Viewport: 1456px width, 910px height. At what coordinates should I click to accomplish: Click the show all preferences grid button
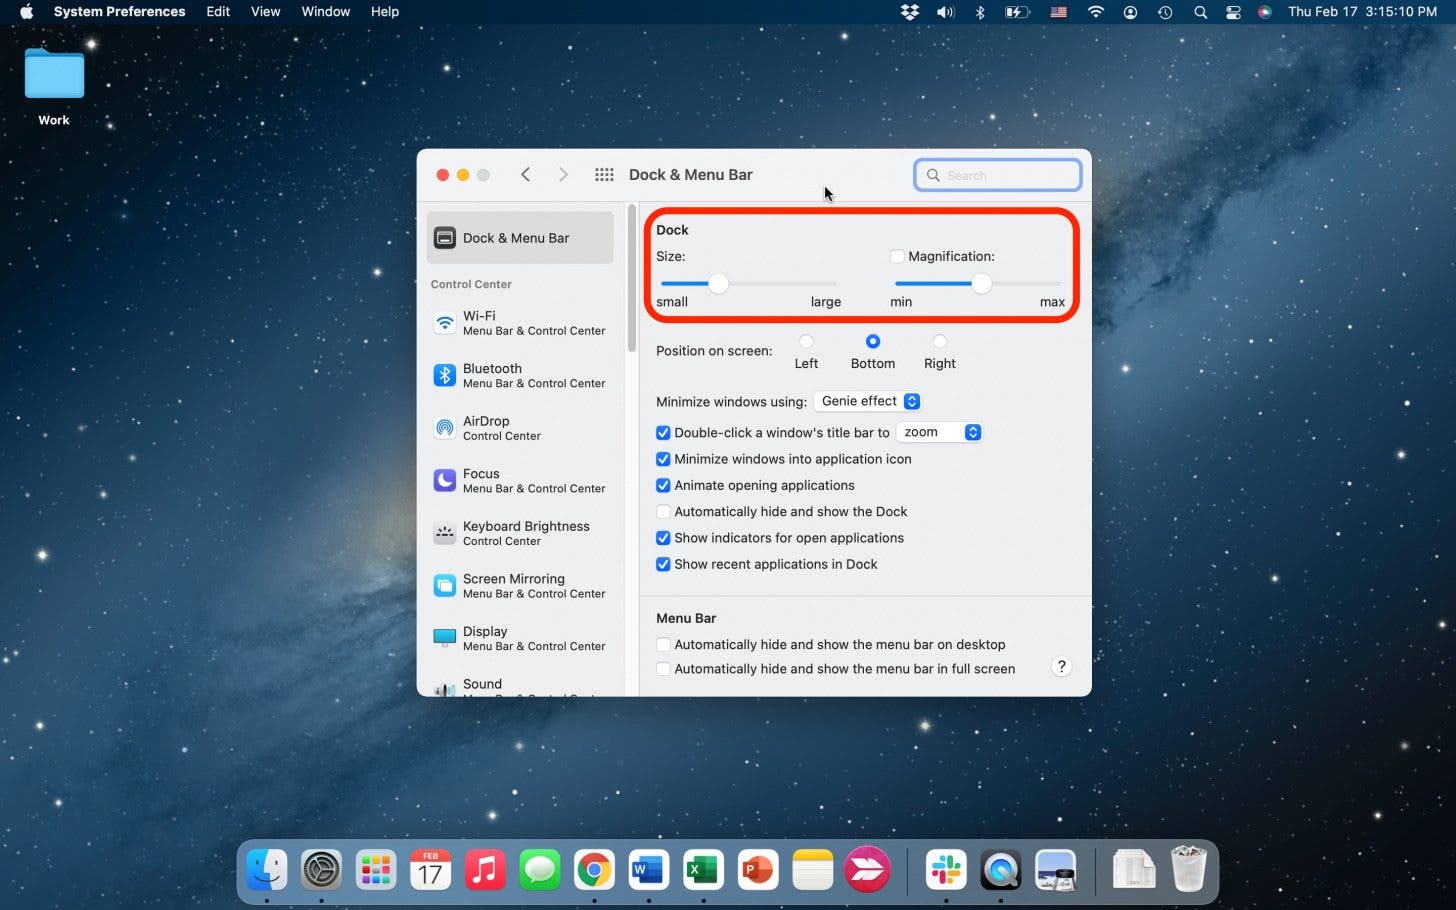pyautogui.click(x=604, y=174)
